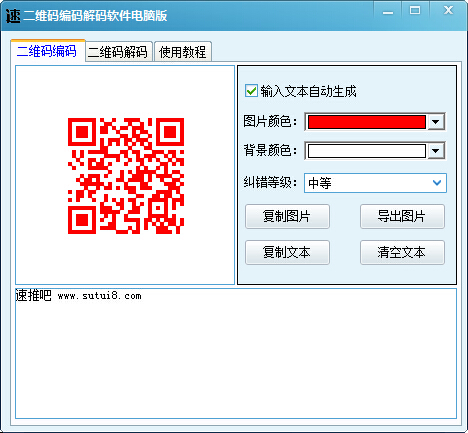Select the 二维码编码 tab

point(47,51)
